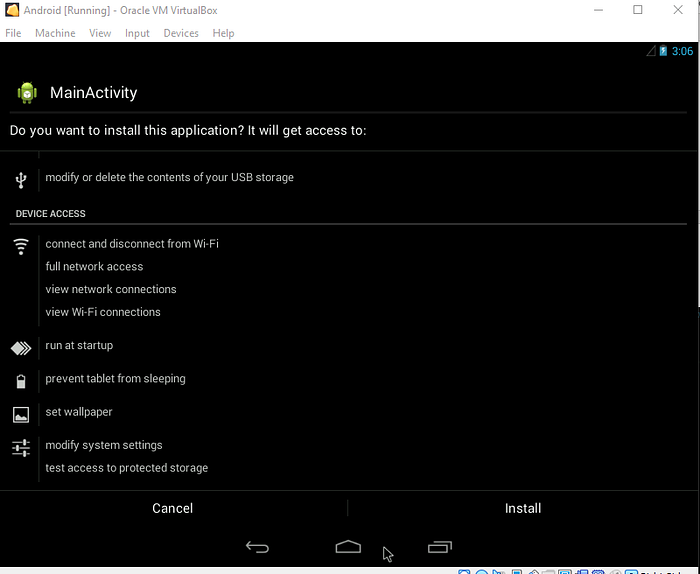
Task: Close the VirtualBox window
Action: [678, 10]
